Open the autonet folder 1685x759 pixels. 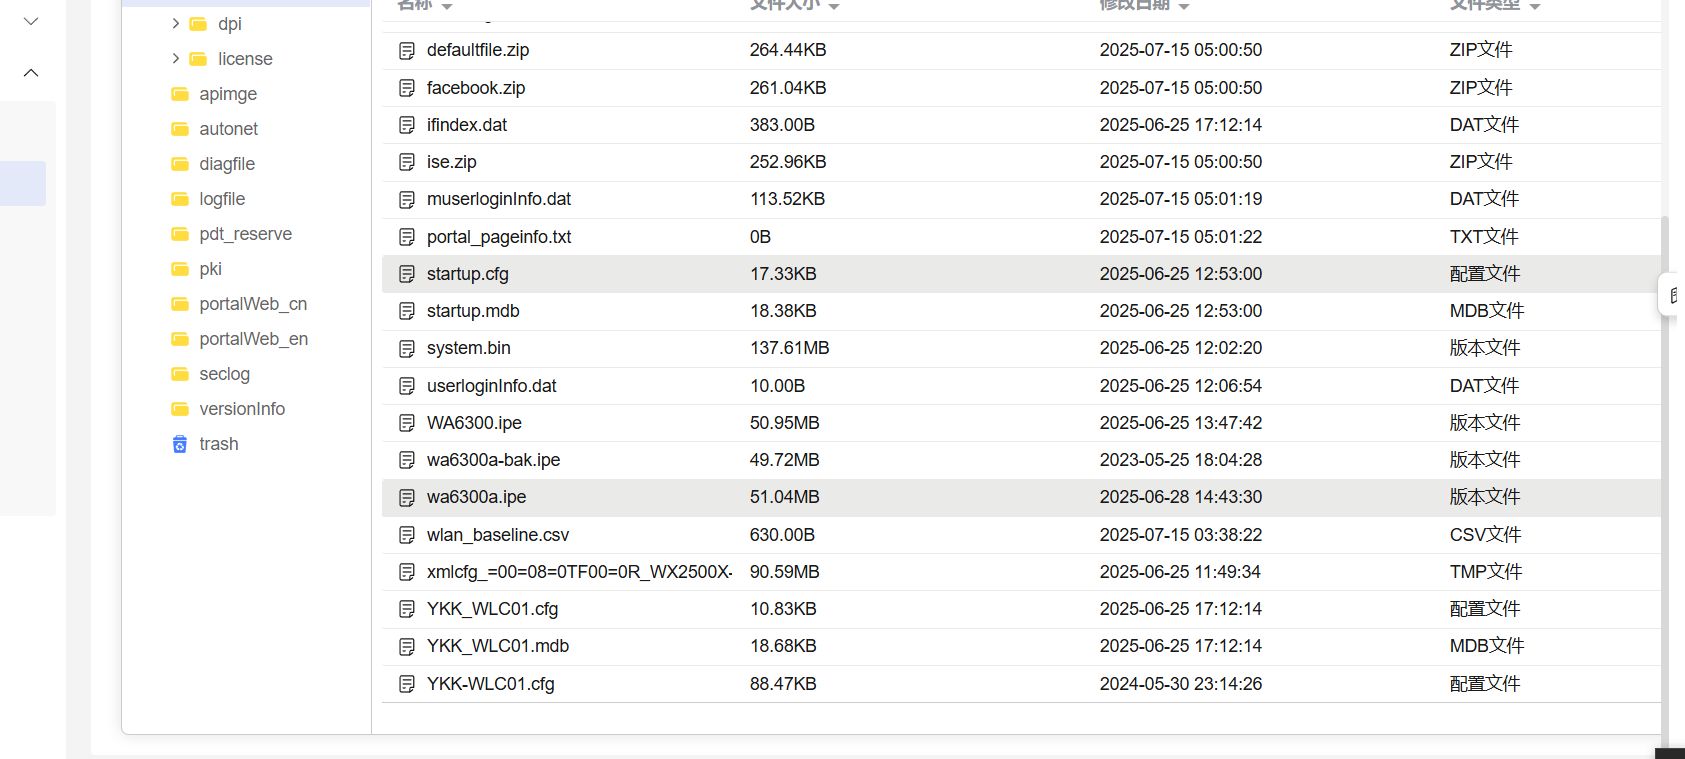228,129
